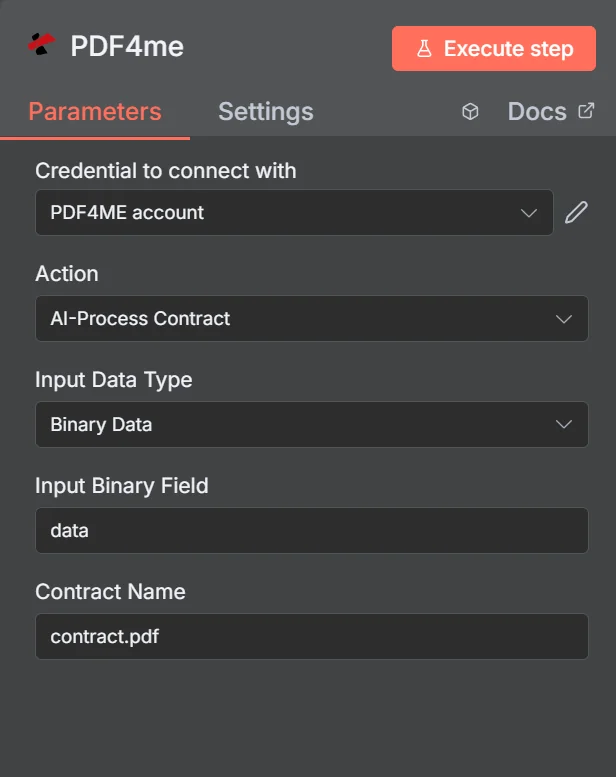This screenshot has width=616, height=777.
Task: Open the PDF4ME account credential dropdown
Action: 294,213
